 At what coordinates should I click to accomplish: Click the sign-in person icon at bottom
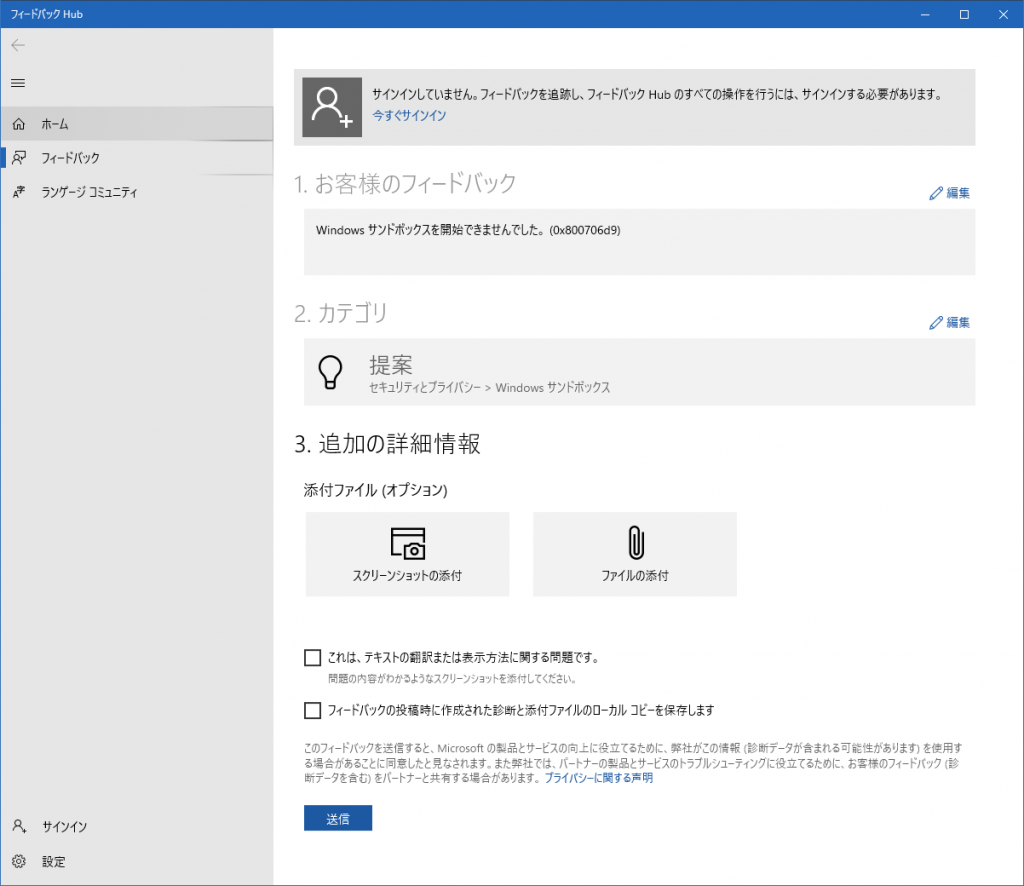(x=18, y=827)
